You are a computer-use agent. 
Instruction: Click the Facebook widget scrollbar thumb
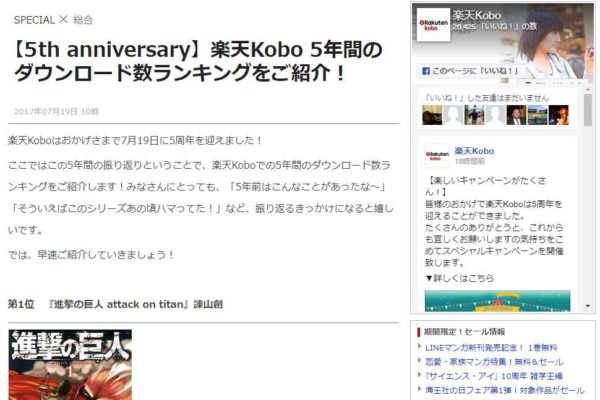coord(588,110)
